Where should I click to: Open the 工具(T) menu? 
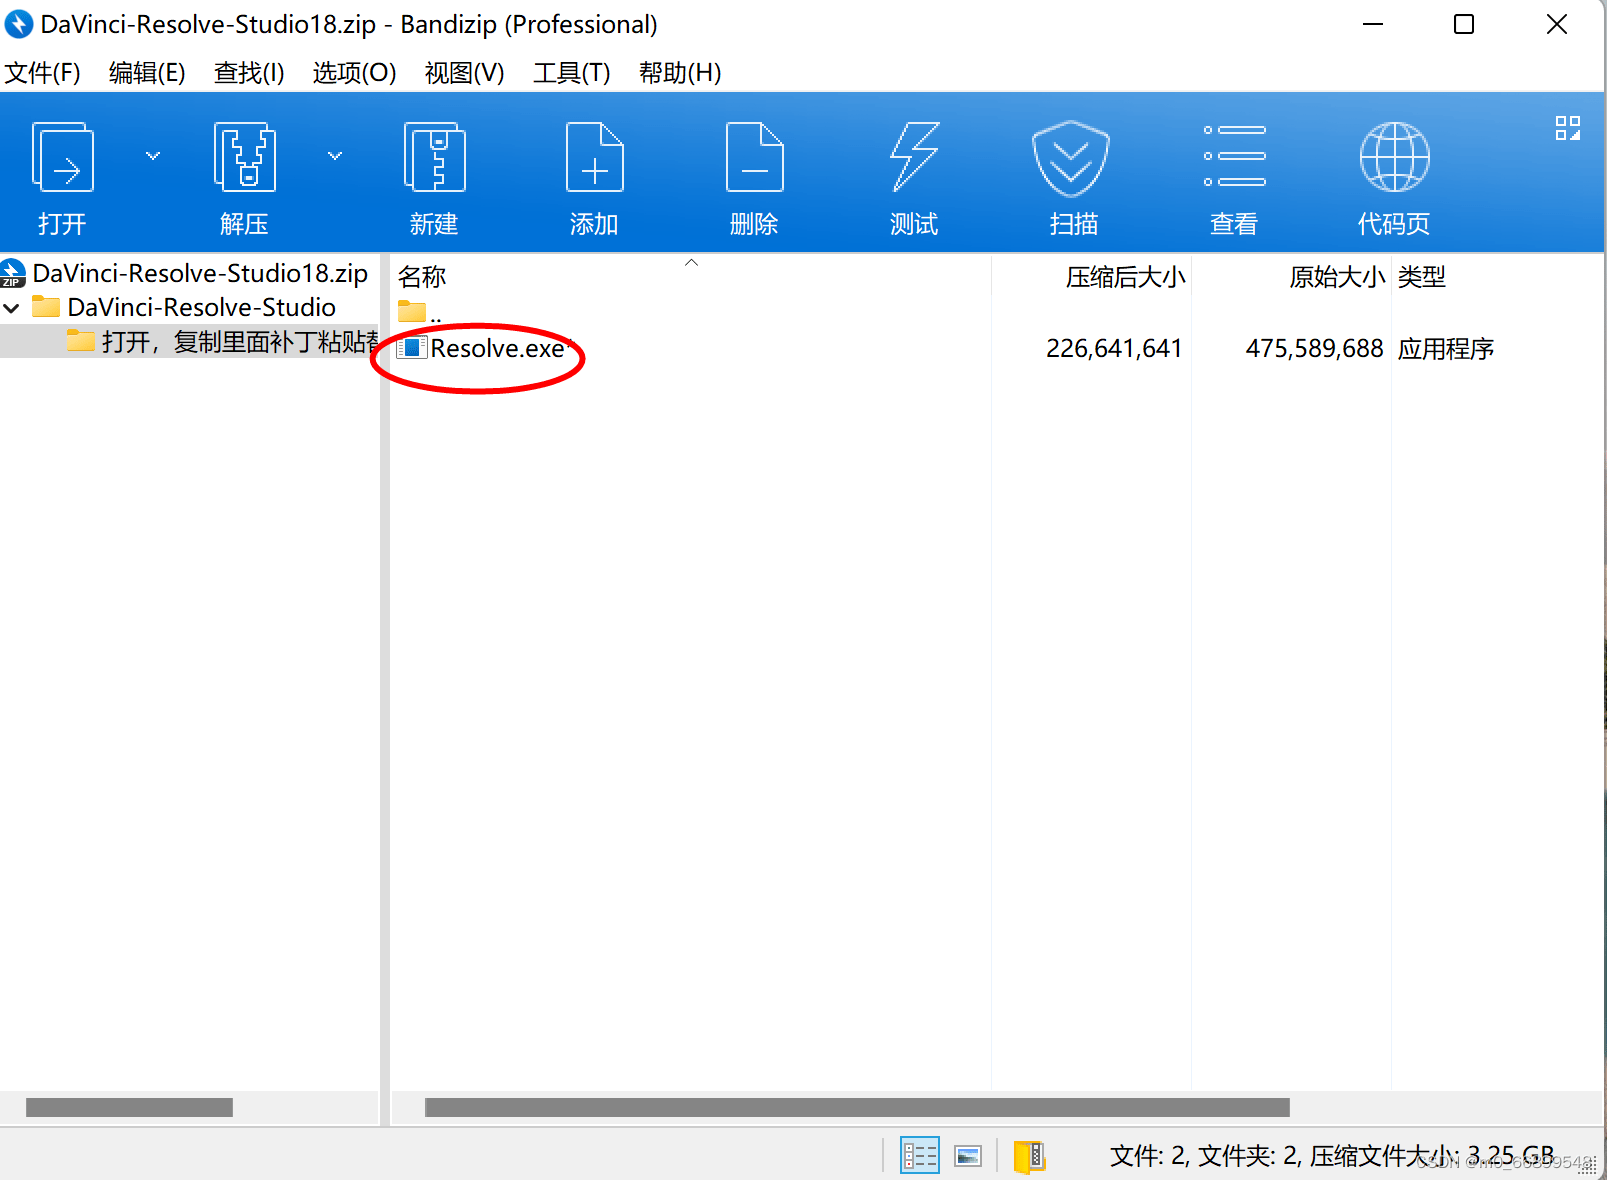(572, 73)
